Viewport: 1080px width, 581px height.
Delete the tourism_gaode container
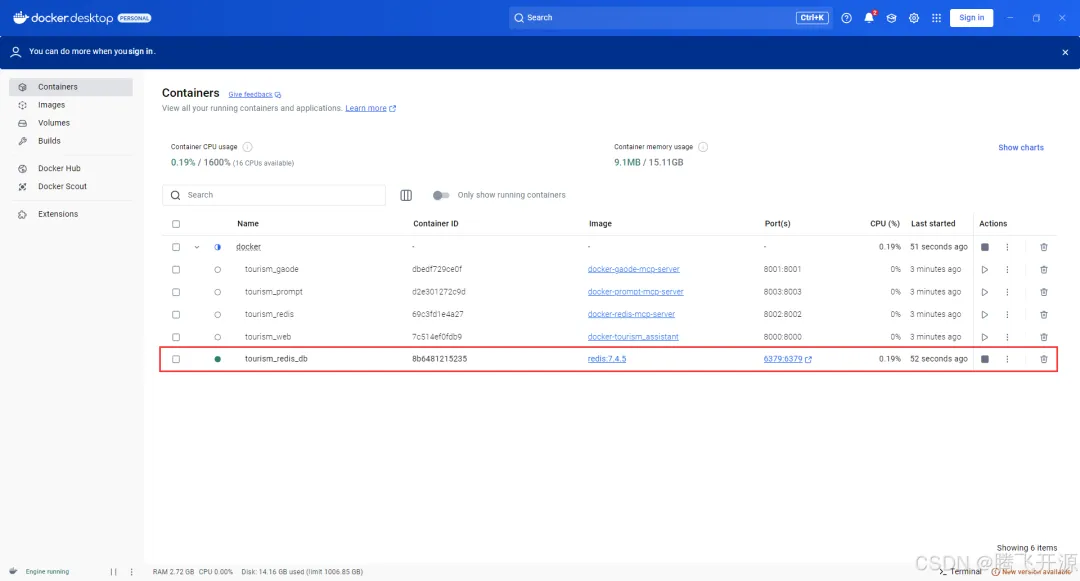tap(1043, 270)
